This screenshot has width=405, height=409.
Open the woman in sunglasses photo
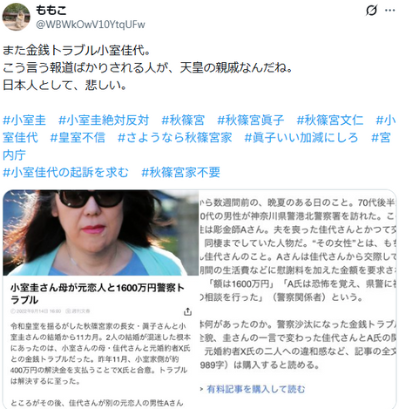pos(101,232)
